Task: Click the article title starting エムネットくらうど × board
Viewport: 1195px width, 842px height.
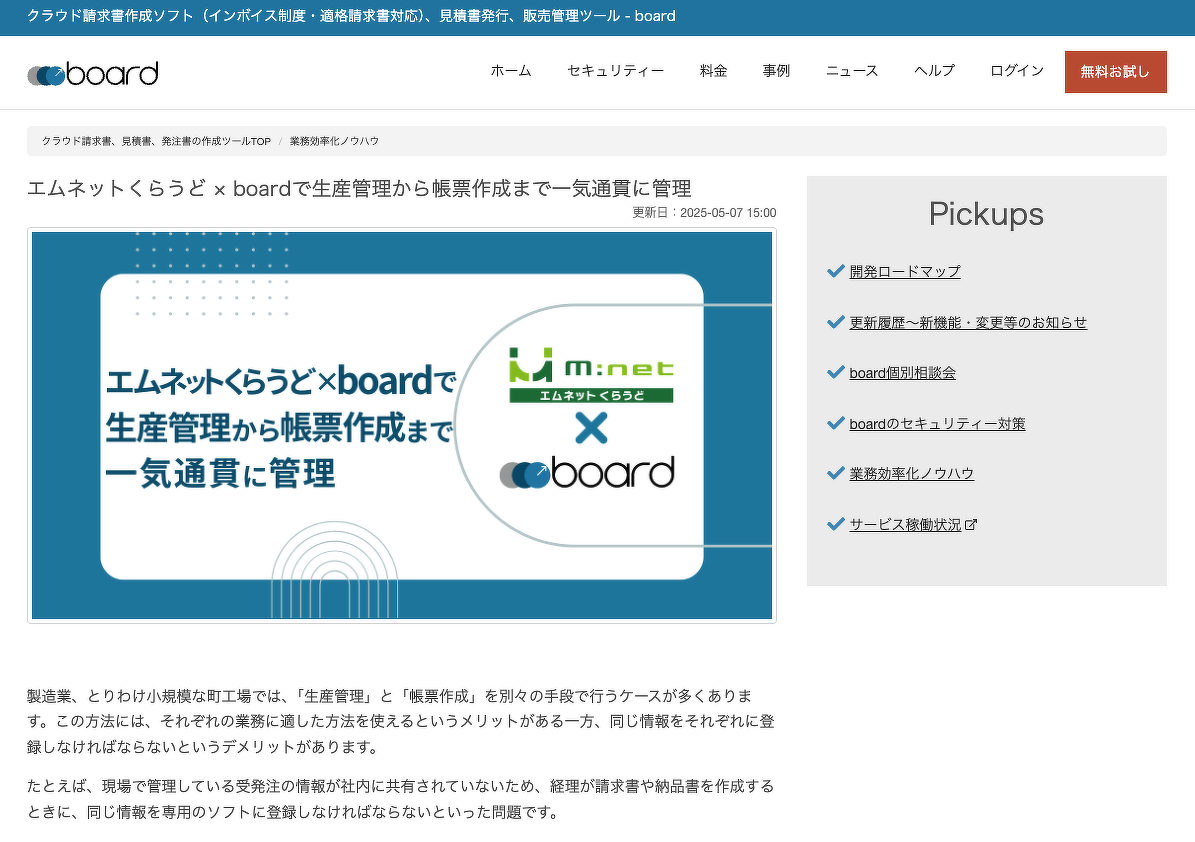Action: 359,188
